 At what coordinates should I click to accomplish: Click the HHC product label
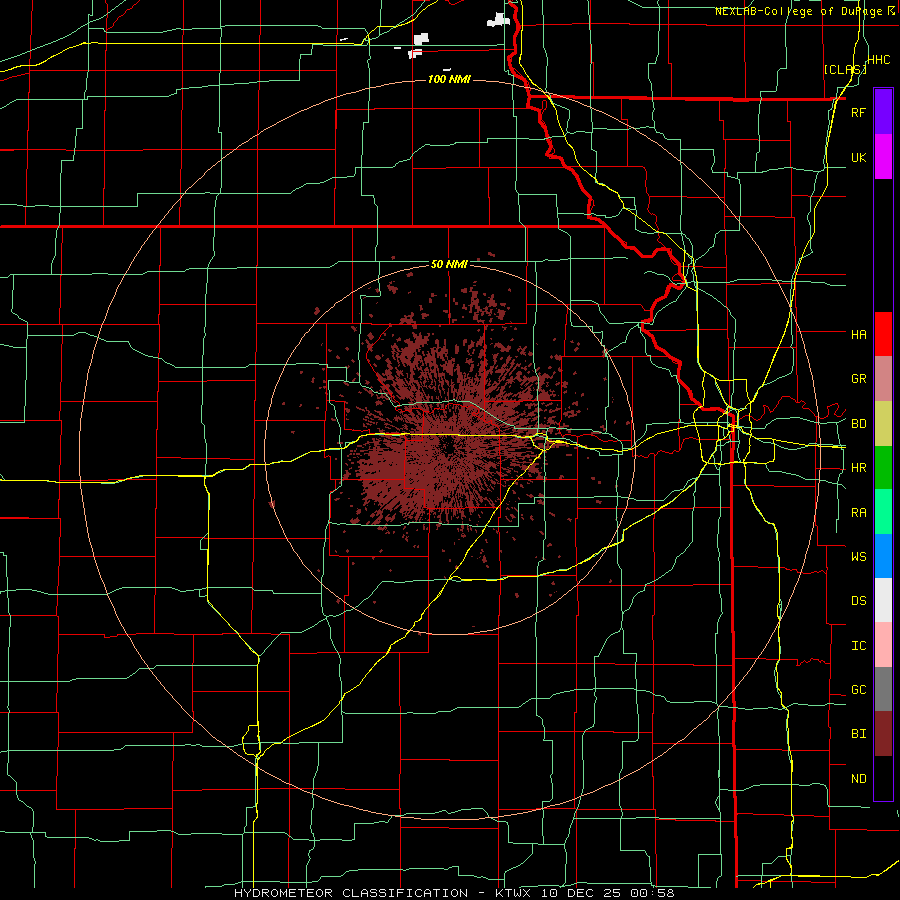(x=878, y=60)
